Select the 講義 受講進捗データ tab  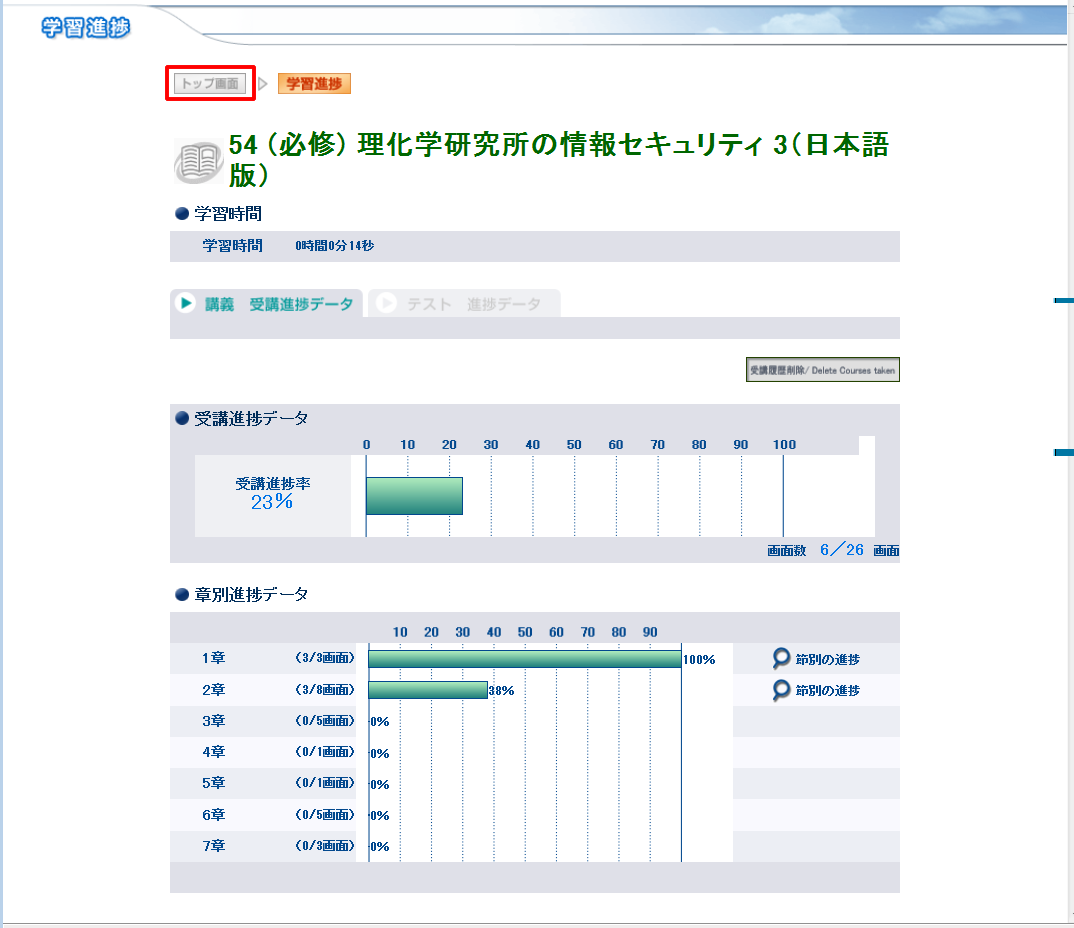266,303
